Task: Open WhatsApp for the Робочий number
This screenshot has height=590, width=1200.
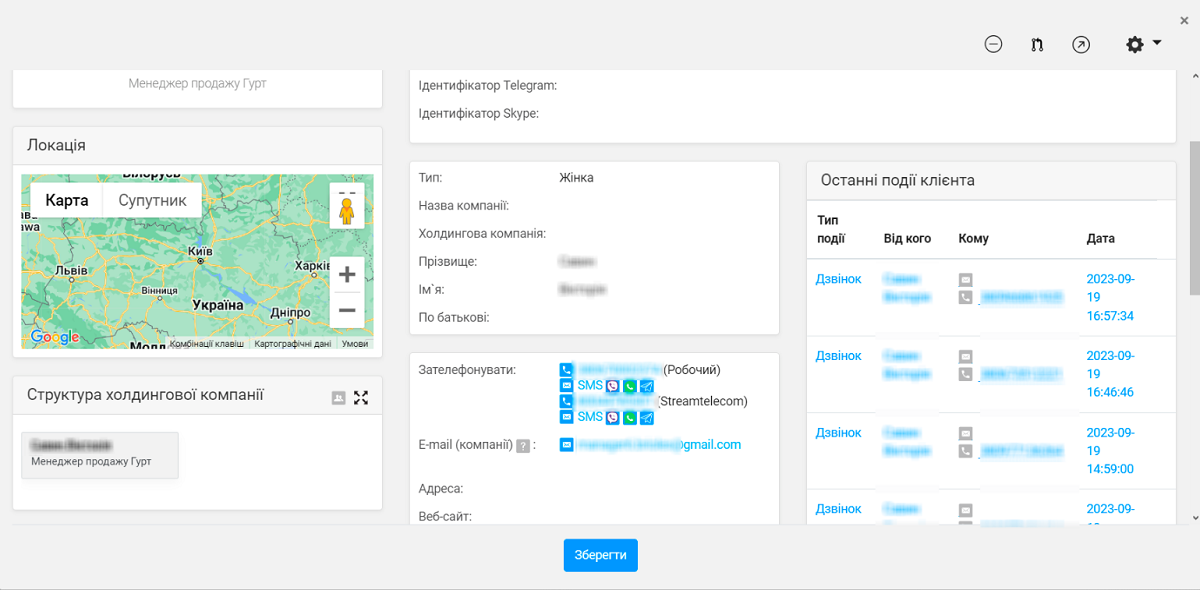Action: (x=630, y=386)
